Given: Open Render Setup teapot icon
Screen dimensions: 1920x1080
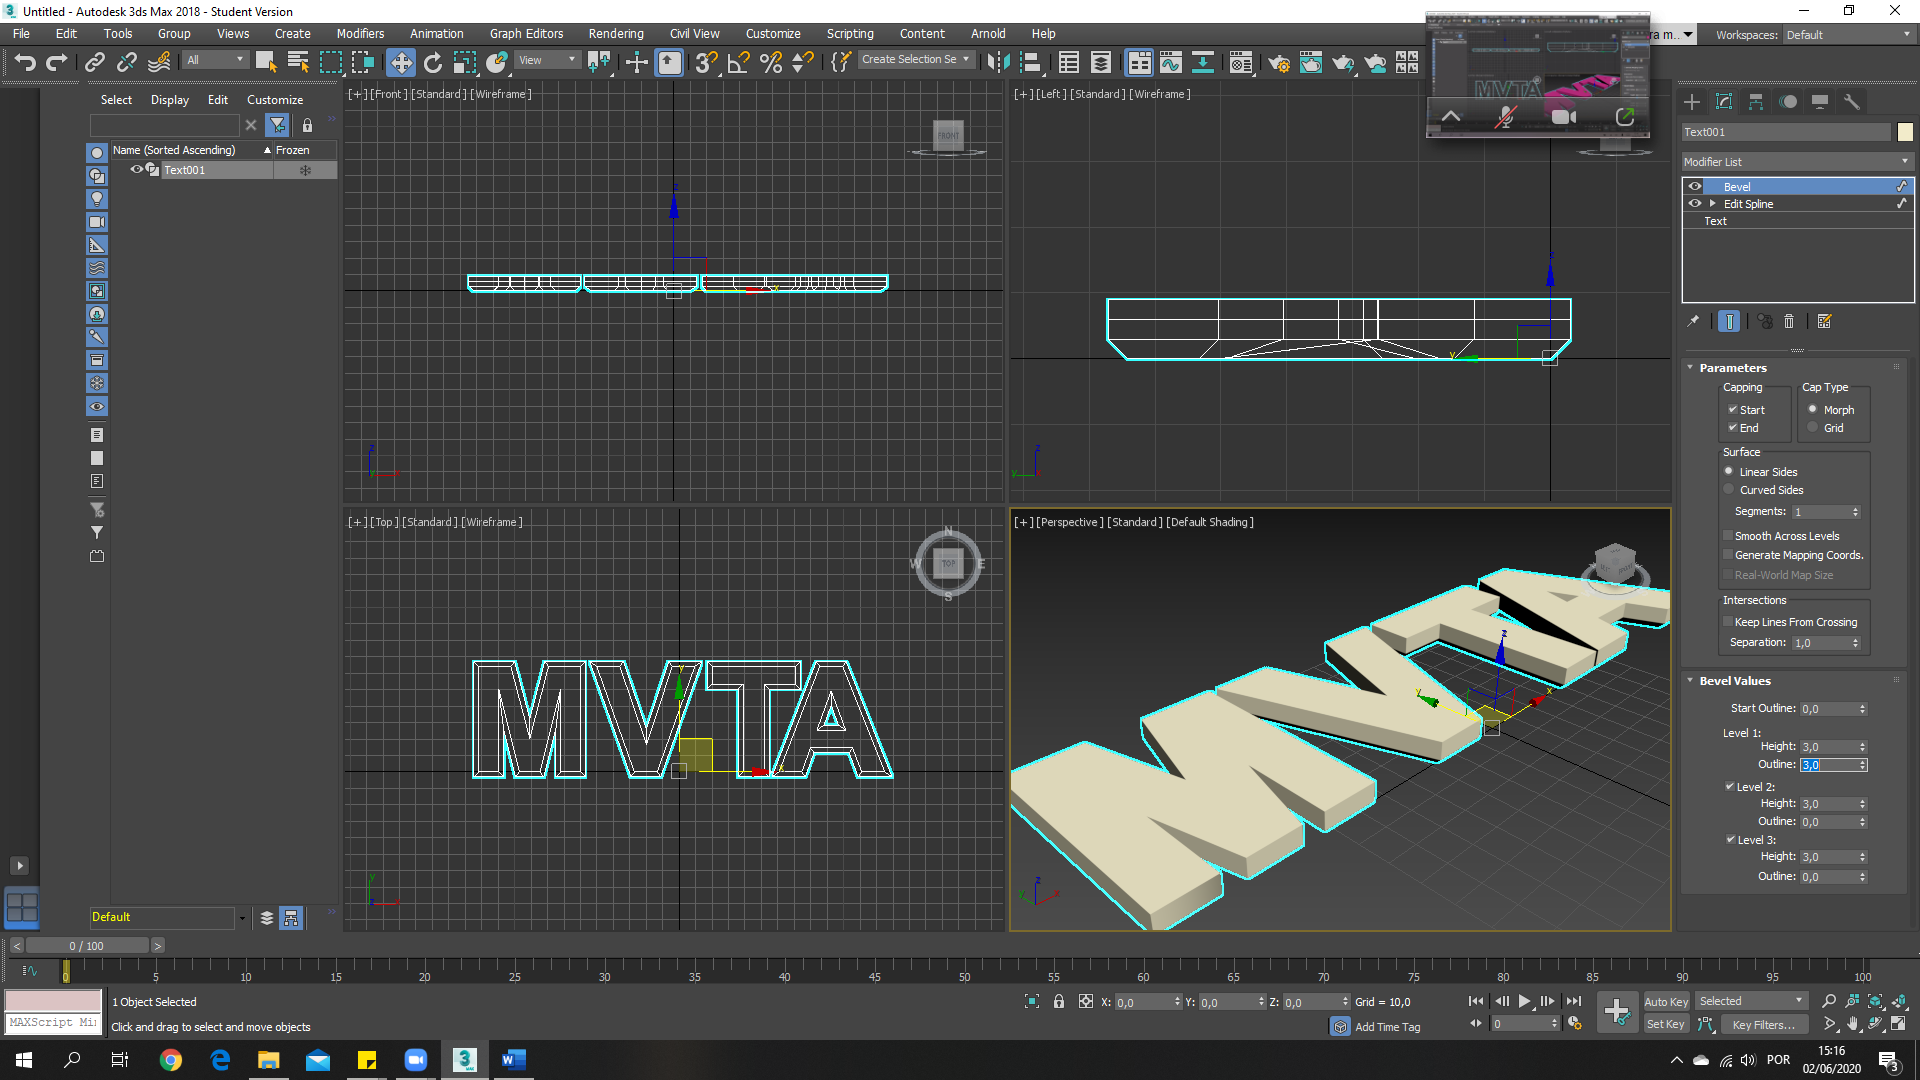Looking at the screenshot, I should (x=1278, y=63).
